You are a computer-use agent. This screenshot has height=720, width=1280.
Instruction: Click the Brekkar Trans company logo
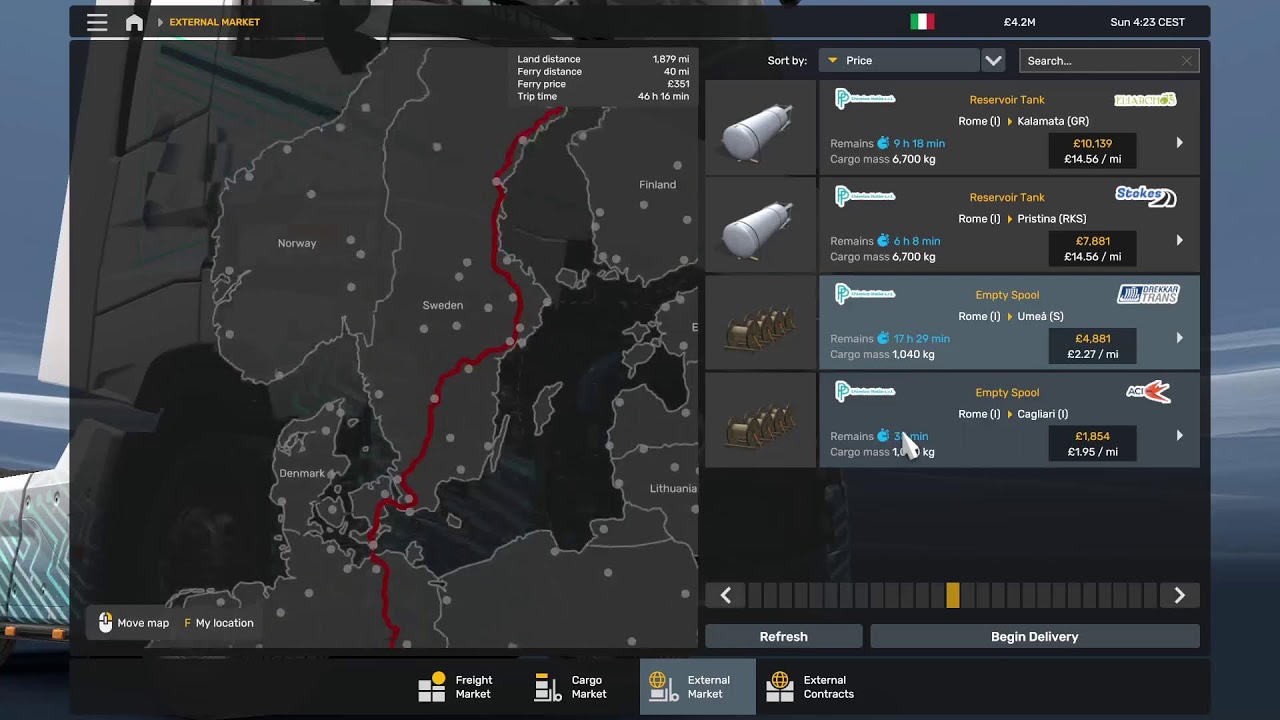click(x=1148, y=294)
